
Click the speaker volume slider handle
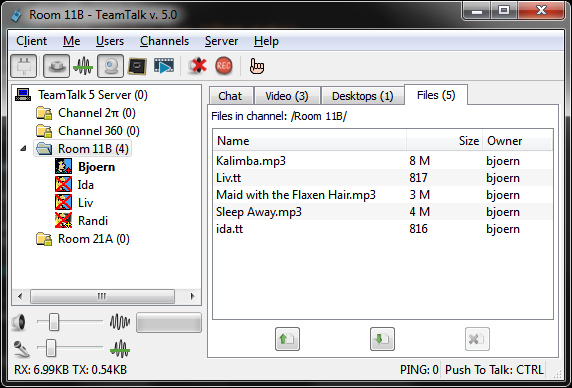54,322
